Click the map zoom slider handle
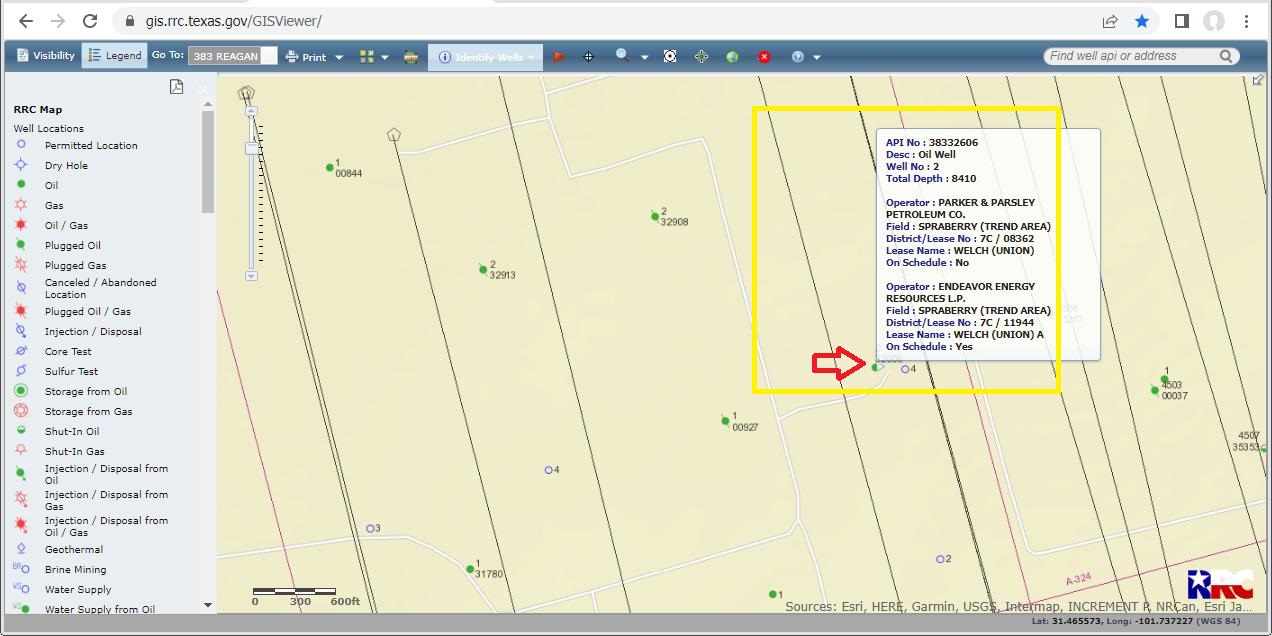 (251, 148)
